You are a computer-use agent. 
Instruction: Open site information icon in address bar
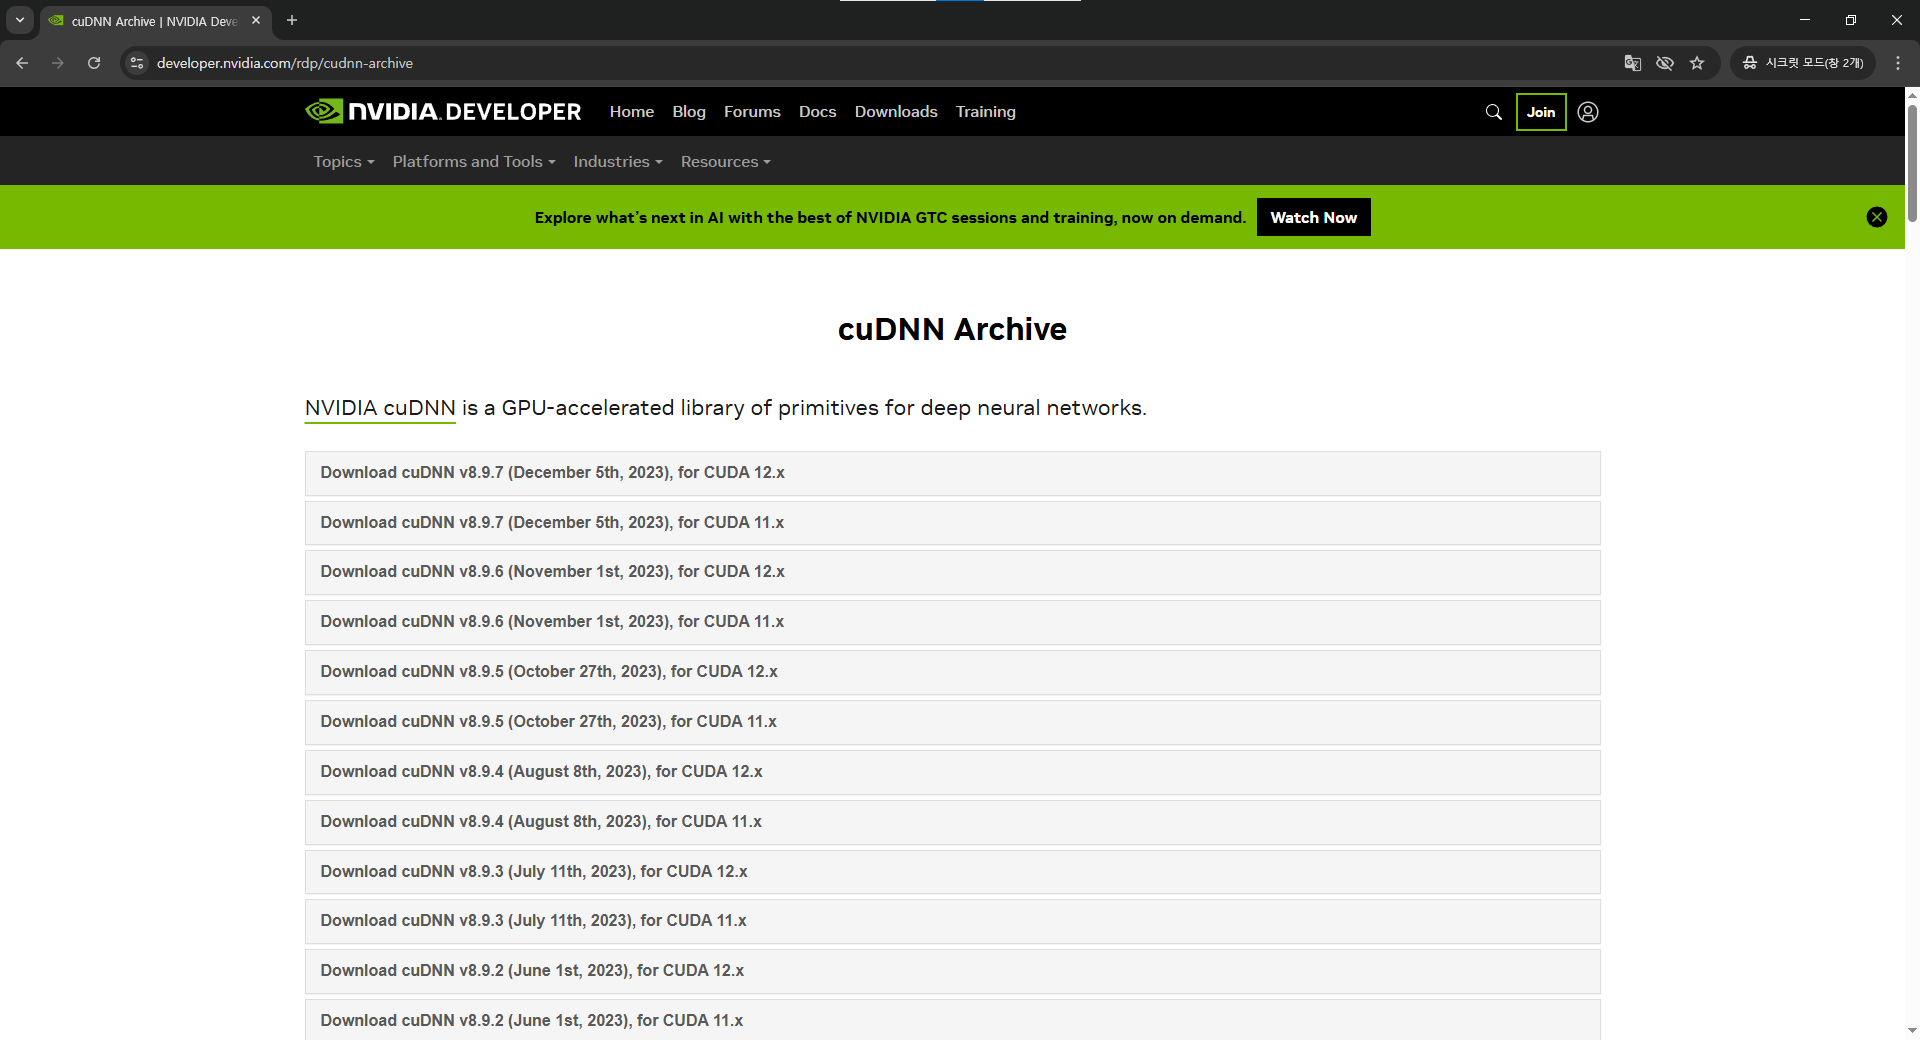pyautogui.click(x=137, y=63)
